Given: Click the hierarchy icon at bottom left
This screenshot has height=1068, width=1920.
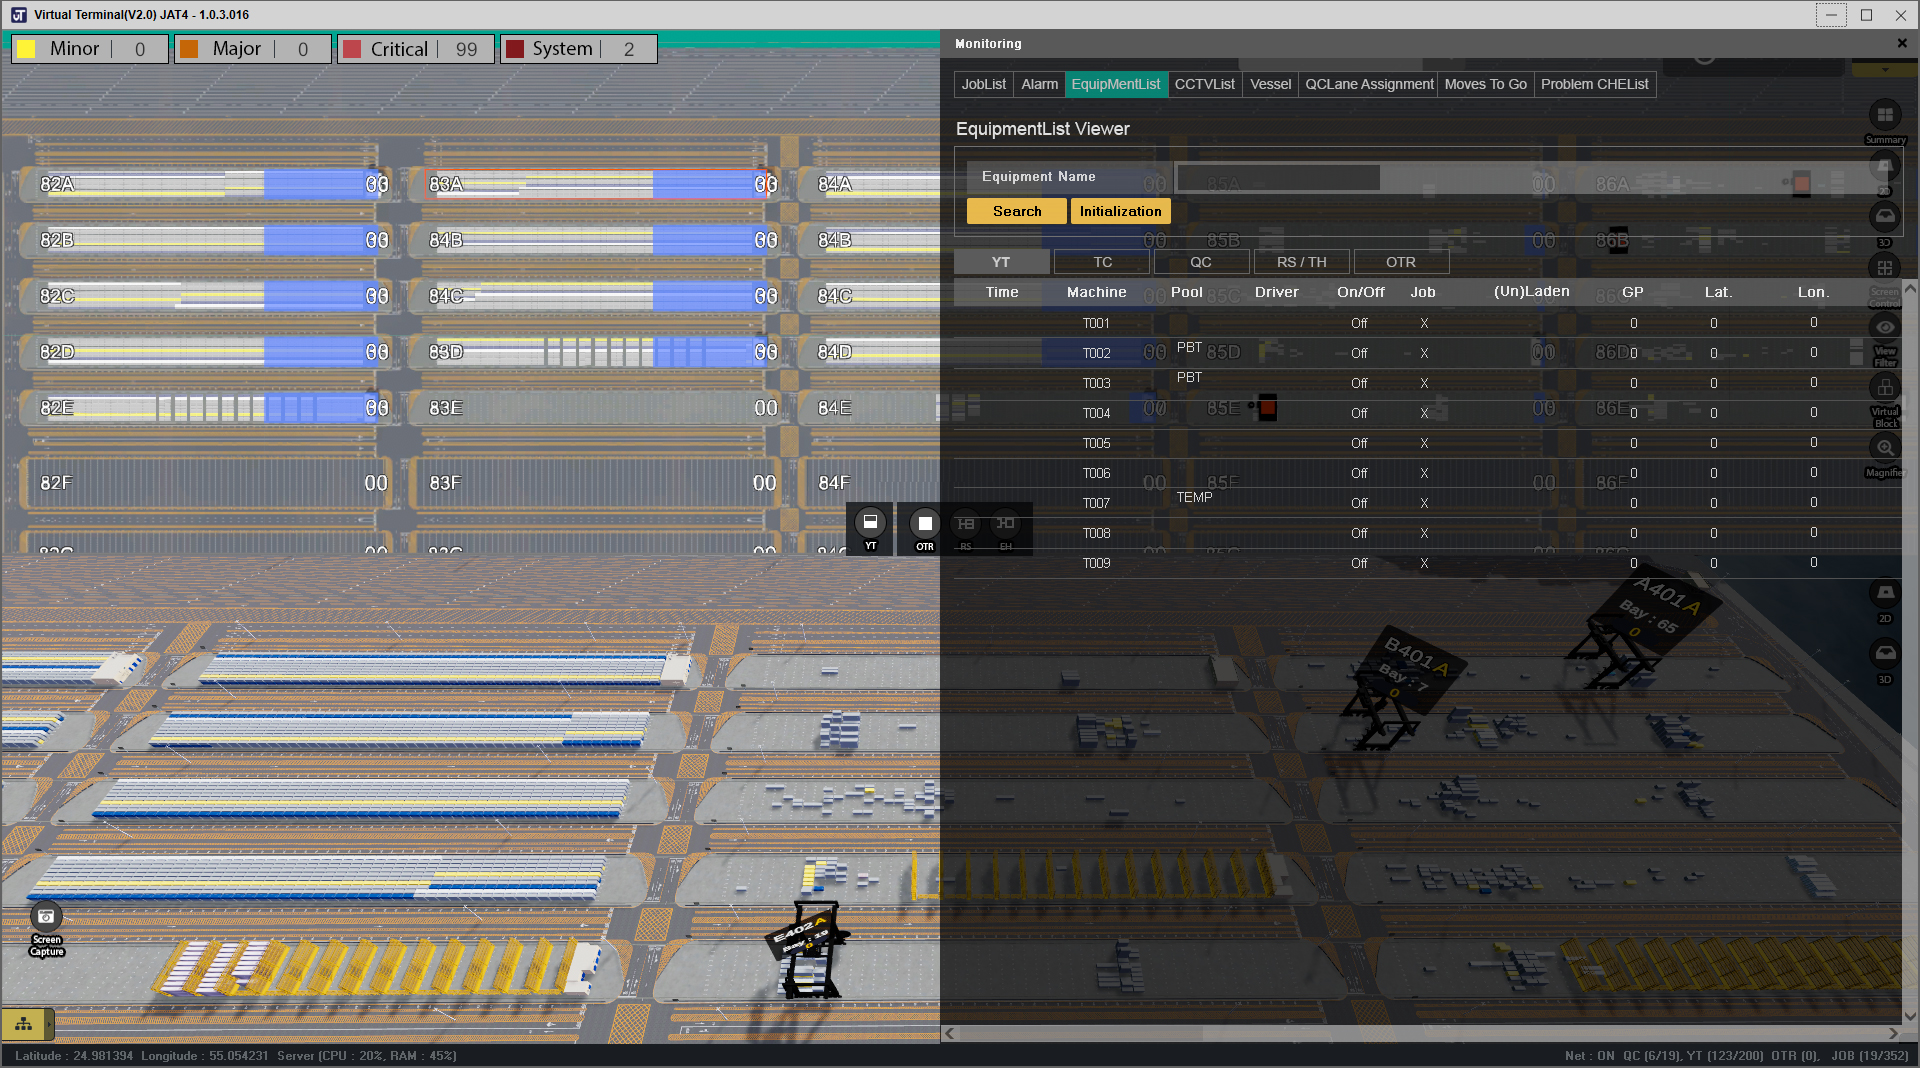Looking at the screenshot, I should point(23,1024).
